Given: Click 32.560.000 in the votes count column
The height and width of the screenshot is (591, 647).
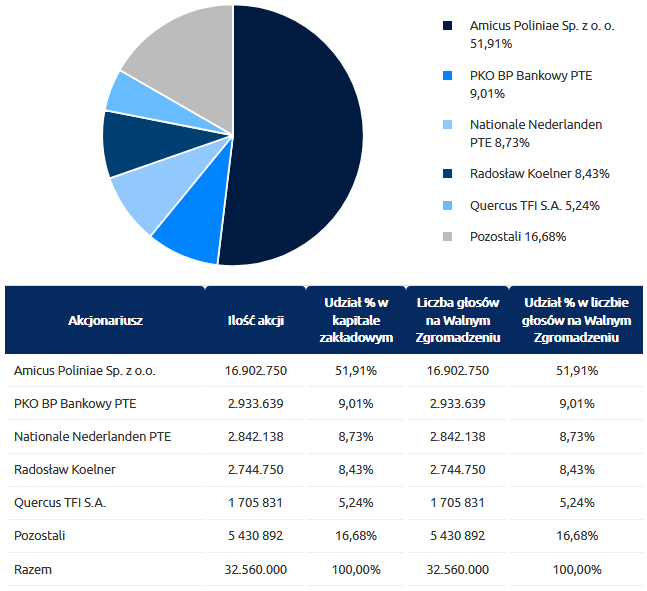Looking at the screenshot, I should [458, 570].
